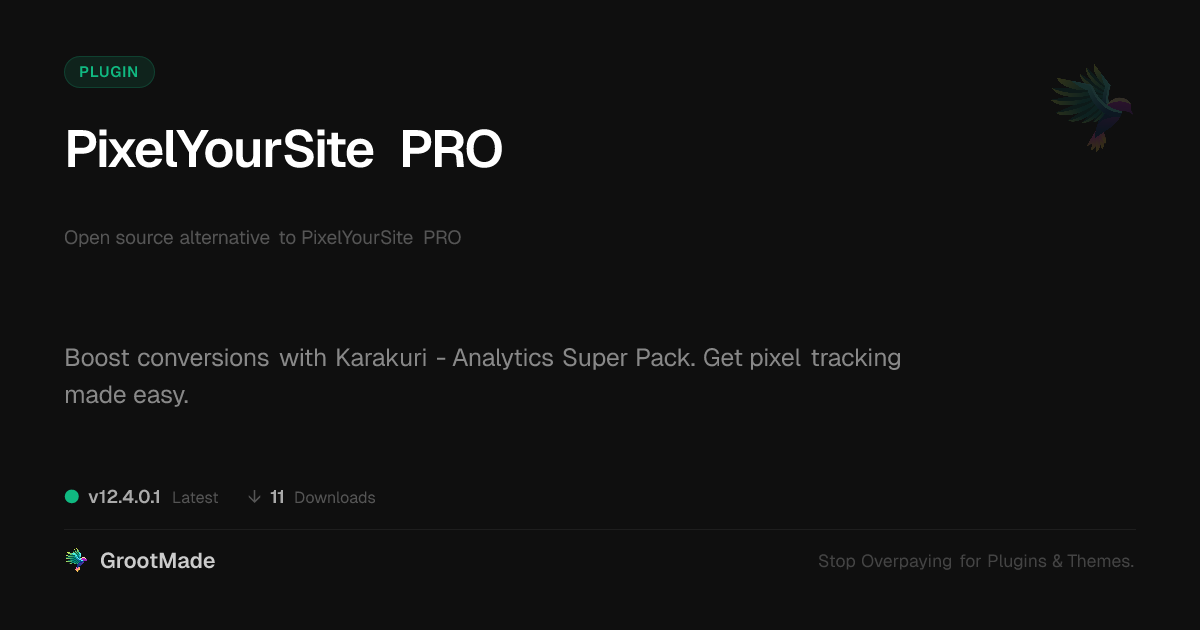Open the v12.4.0.1 version number
The height and width of the screenshot is (630, 1200).
[124, 497]
